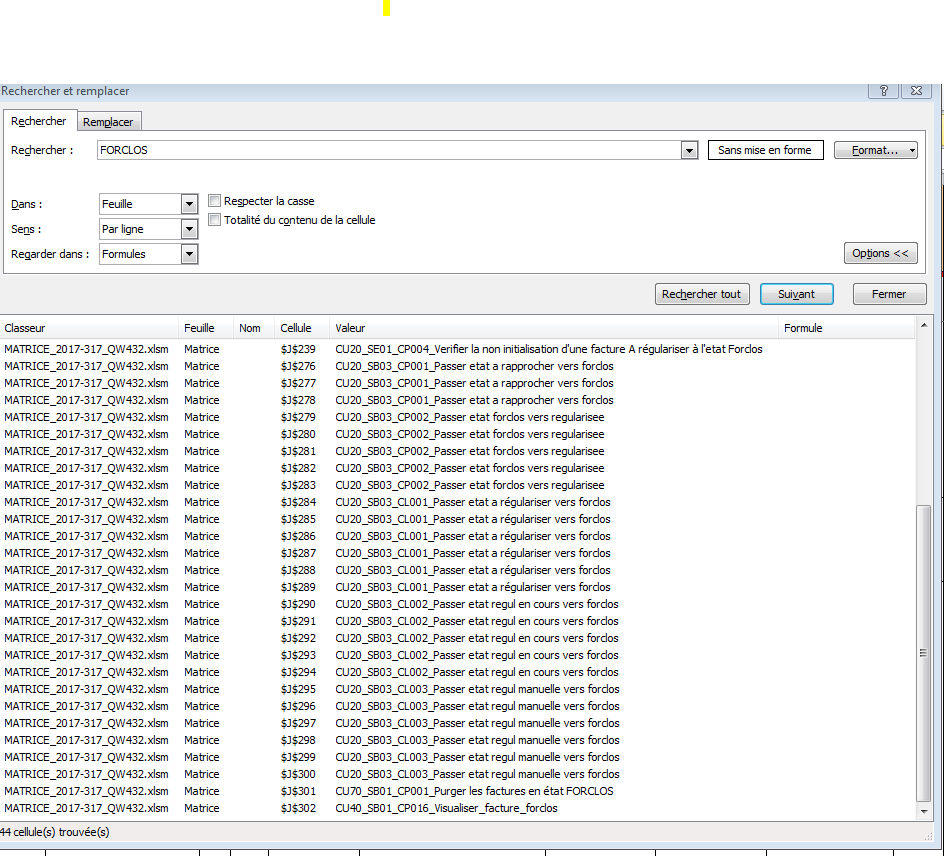Expand the Sens Par ligne dropdown
The height and width of the screenshot is (856, 944).
tap(189, 229)
